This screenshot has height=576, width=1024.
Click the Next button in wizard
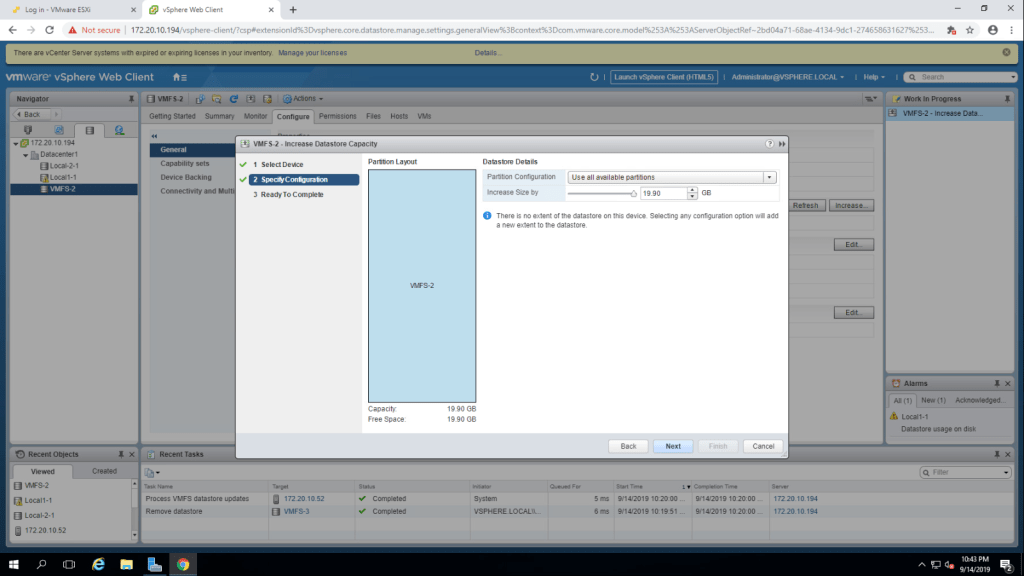coord(673,446)
